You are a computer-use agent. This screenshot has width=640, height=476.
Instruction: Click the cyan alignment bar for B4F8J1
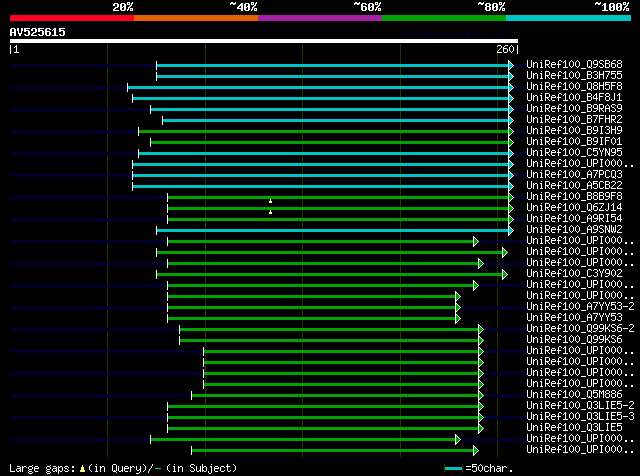pos(320,98)
